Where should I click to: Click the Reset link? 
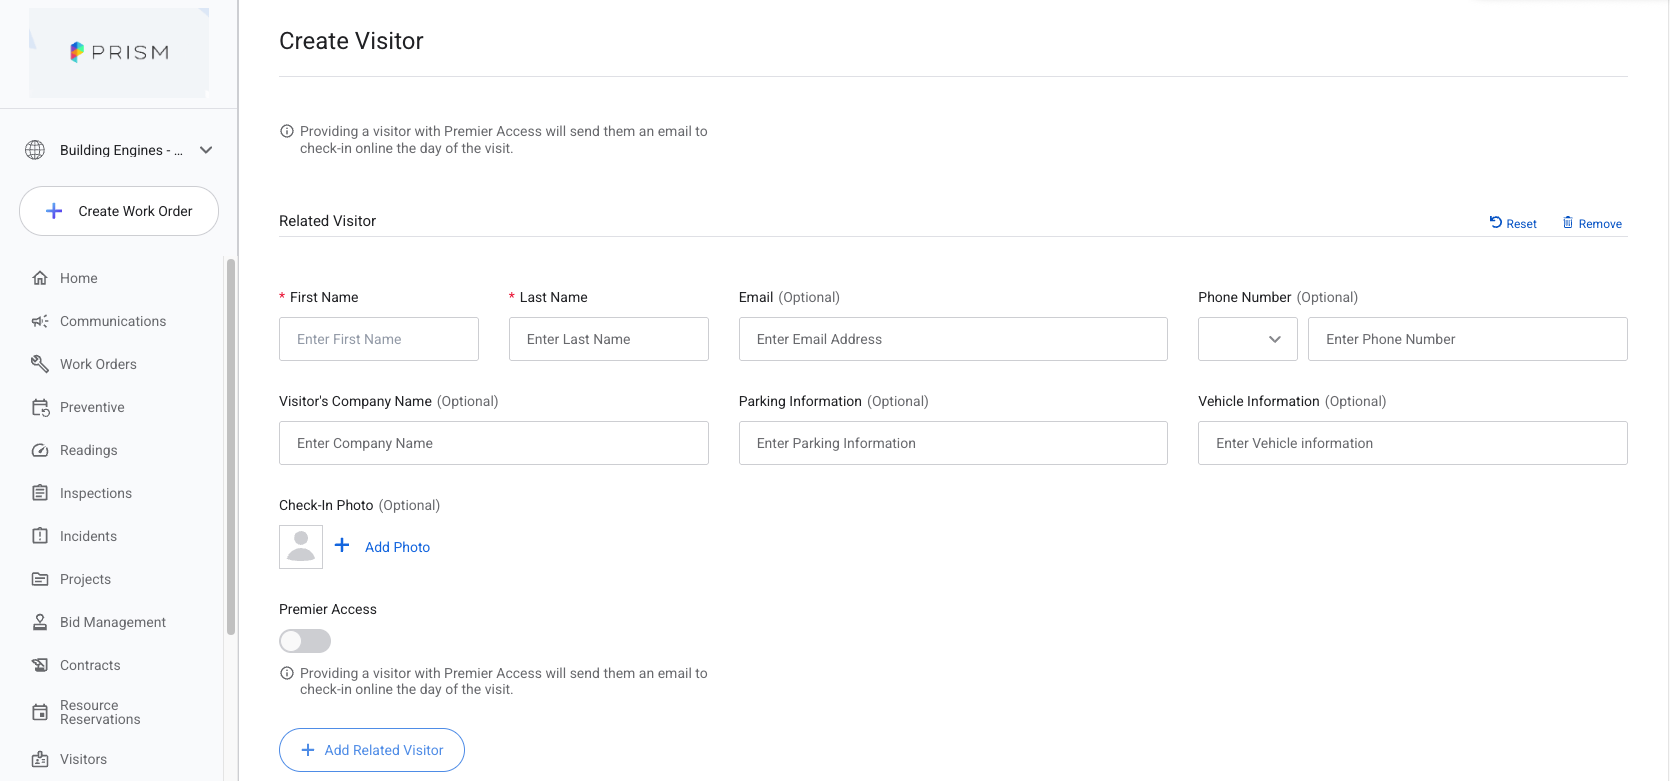tap(1513, 223)
